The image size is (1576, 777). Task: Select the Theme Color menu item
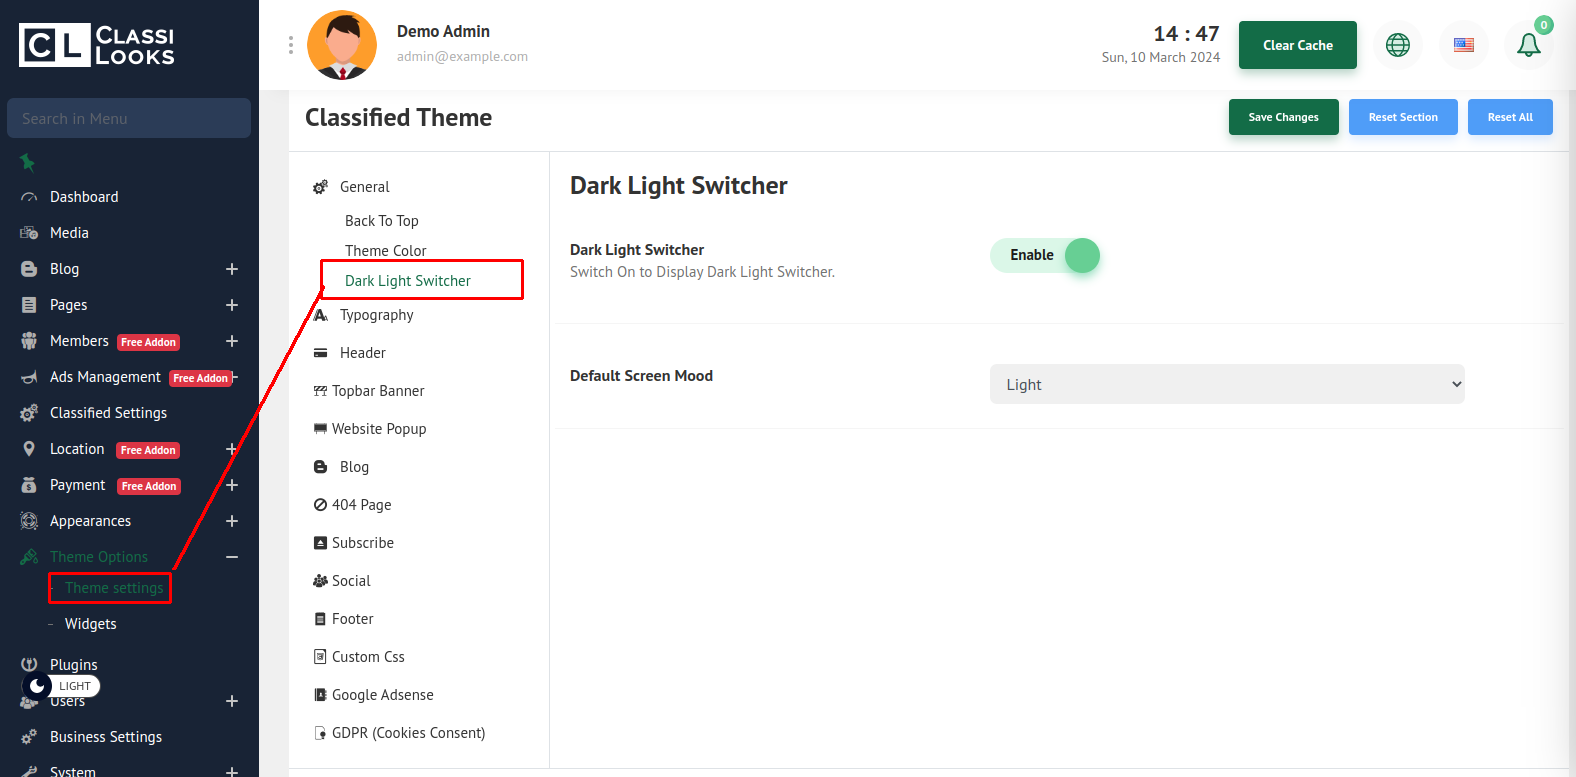385,251
